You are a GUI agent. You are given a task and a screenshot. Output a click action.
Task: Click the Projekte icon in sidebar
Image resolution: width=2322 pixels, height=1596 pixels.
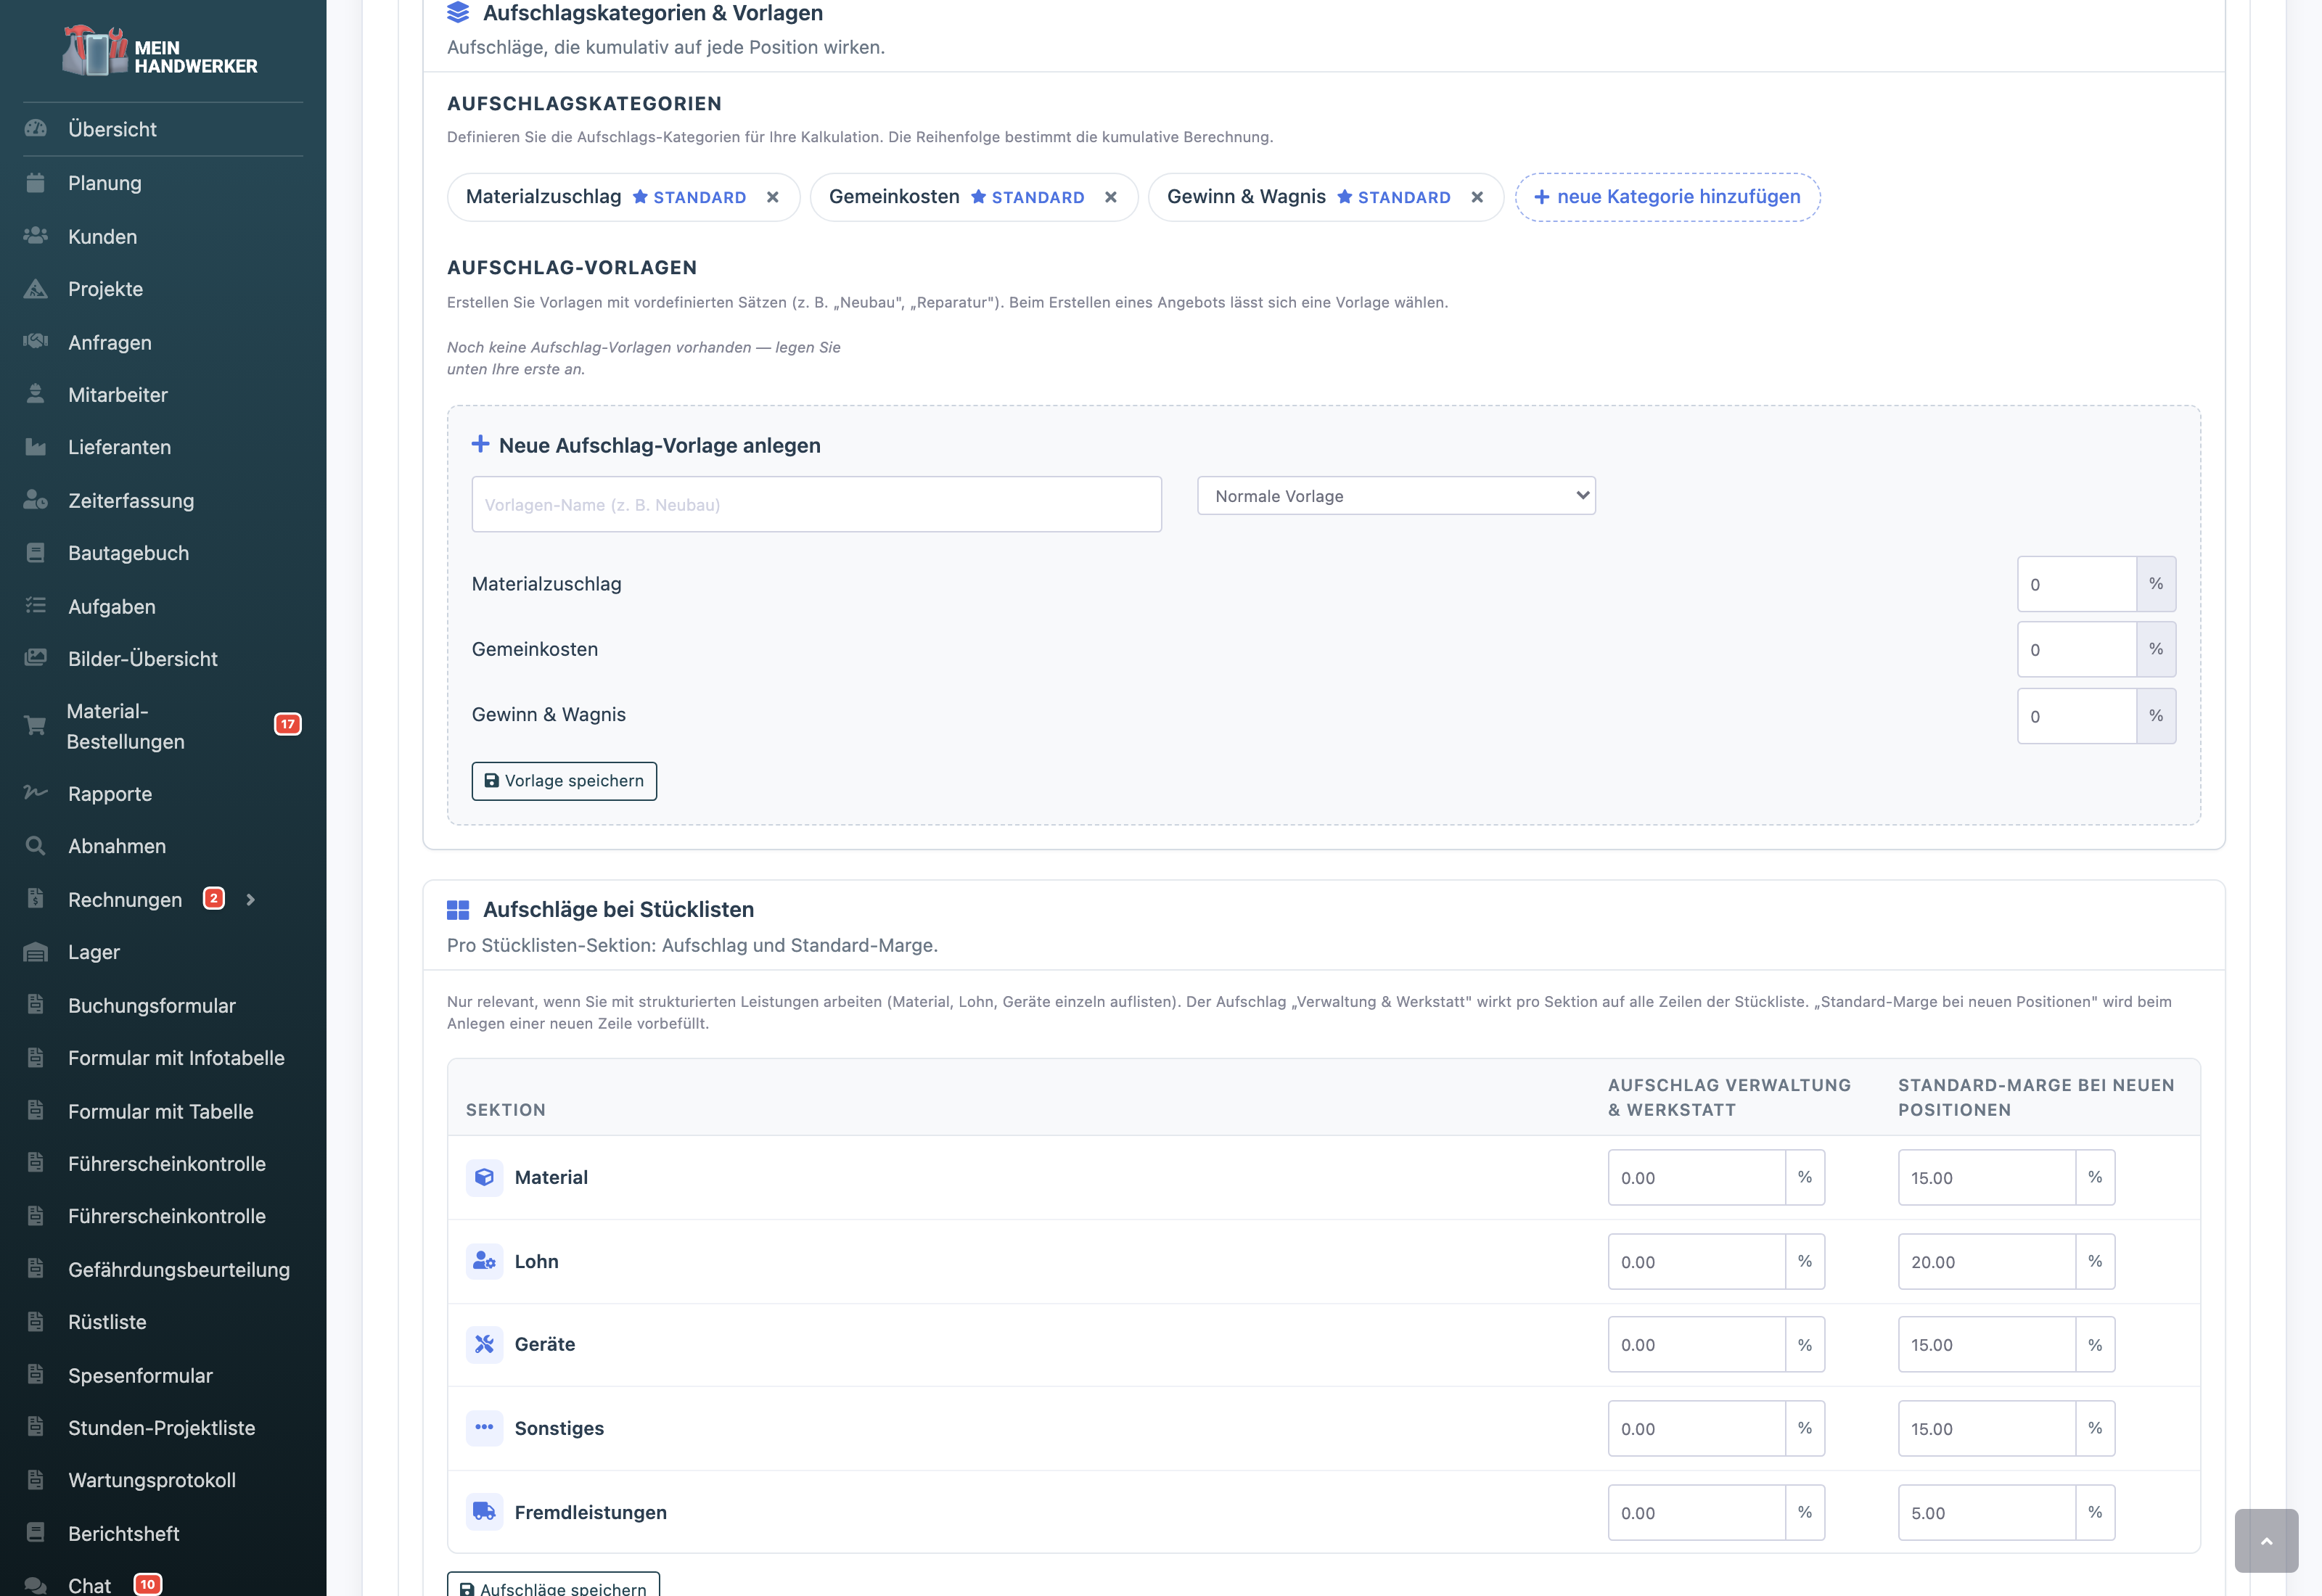36,289
